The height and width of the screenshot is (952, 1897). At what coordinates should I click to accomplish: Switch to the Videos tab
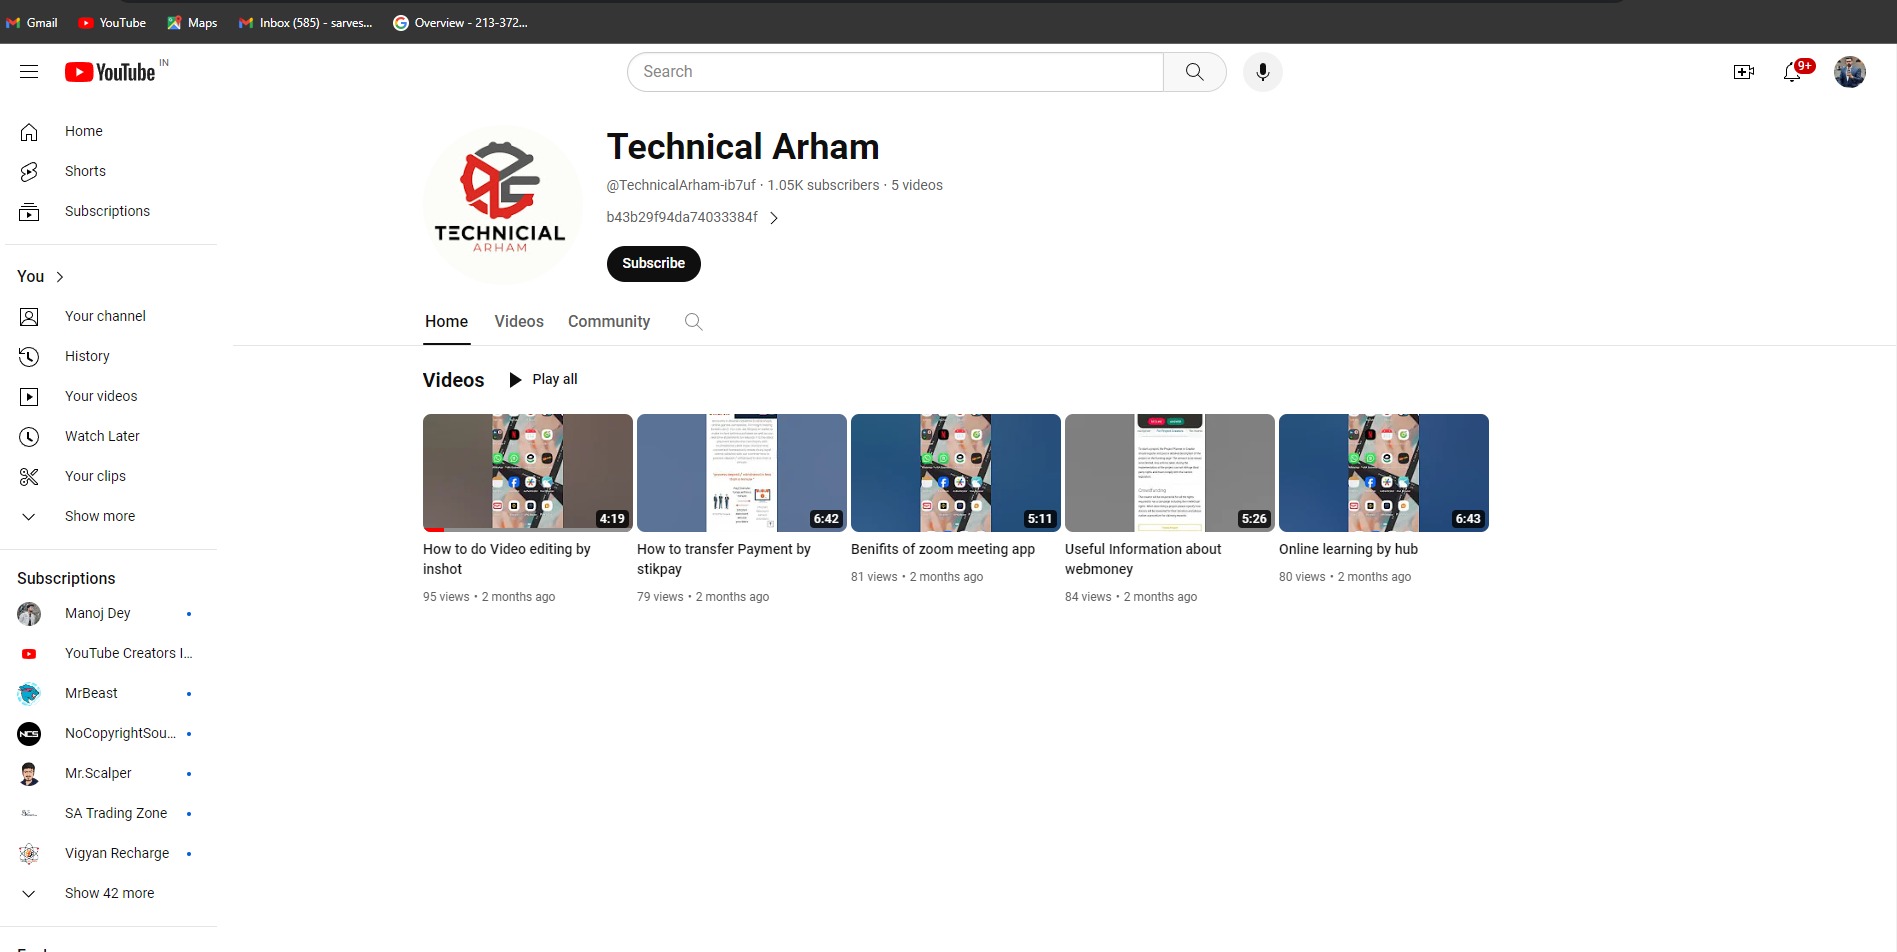coord(519,321)
